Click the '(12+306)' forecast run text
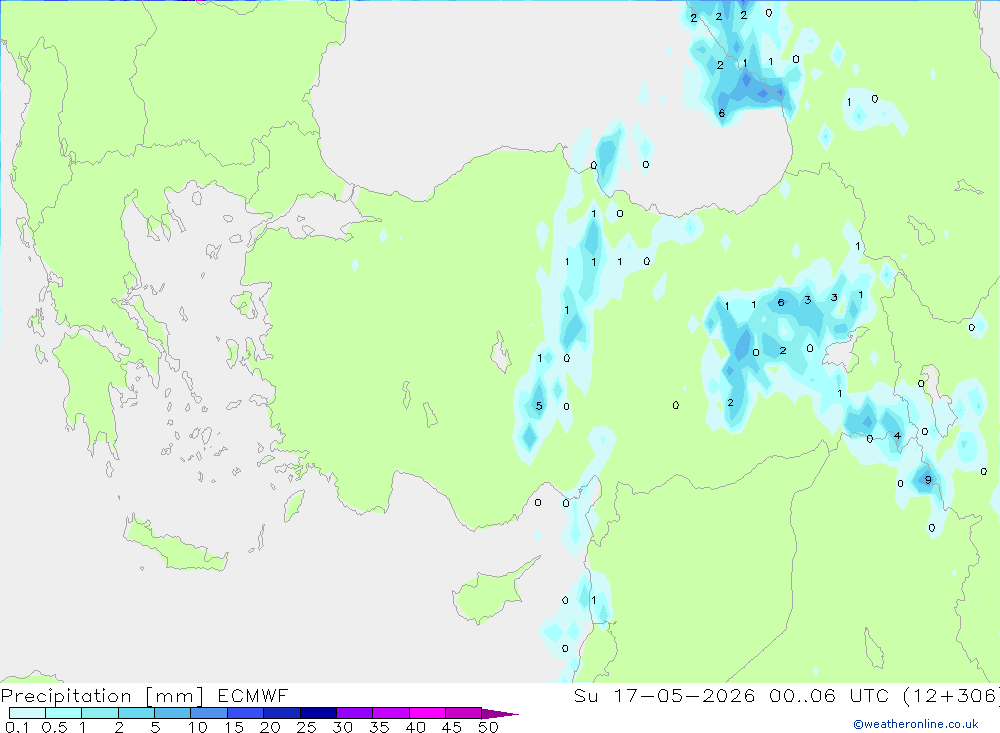The image size is (1000, 733). point(953,695)
